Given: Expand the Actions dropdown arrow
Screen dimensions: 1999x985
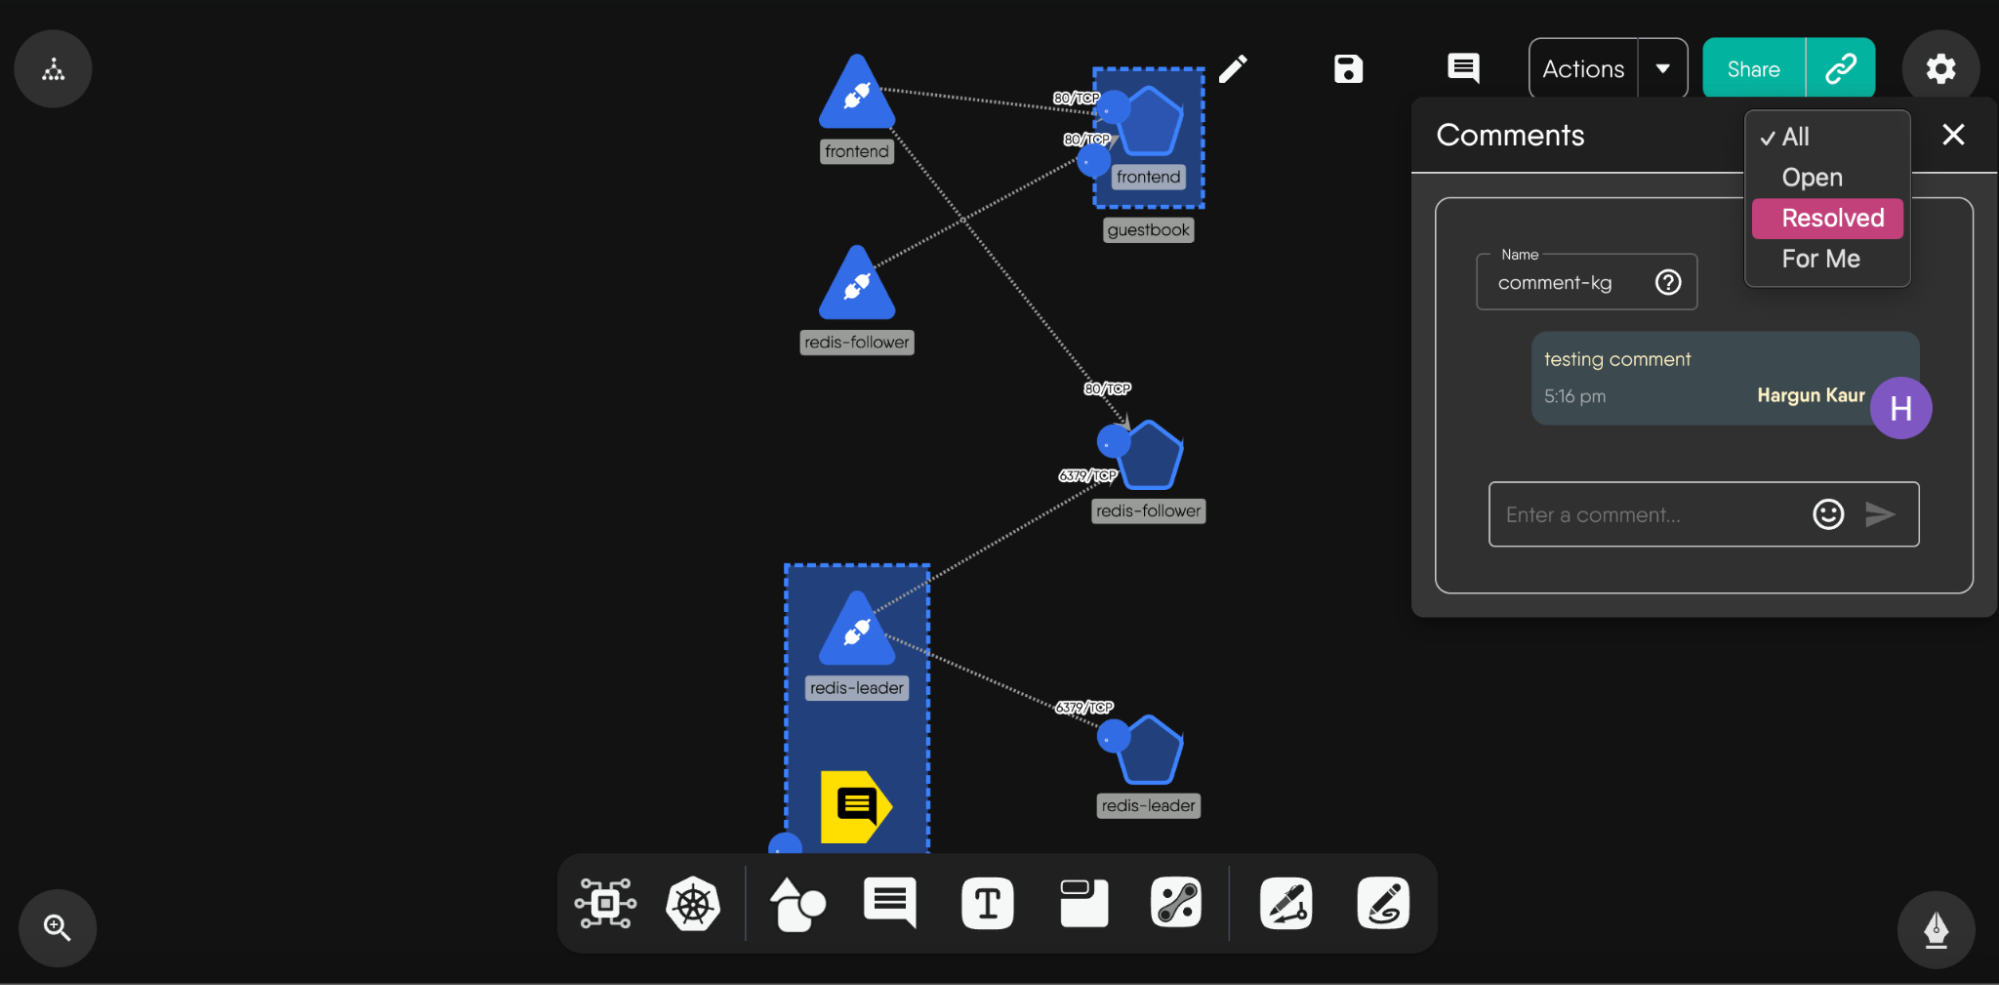Looking at the screenshot, I should coord(1663,69).
